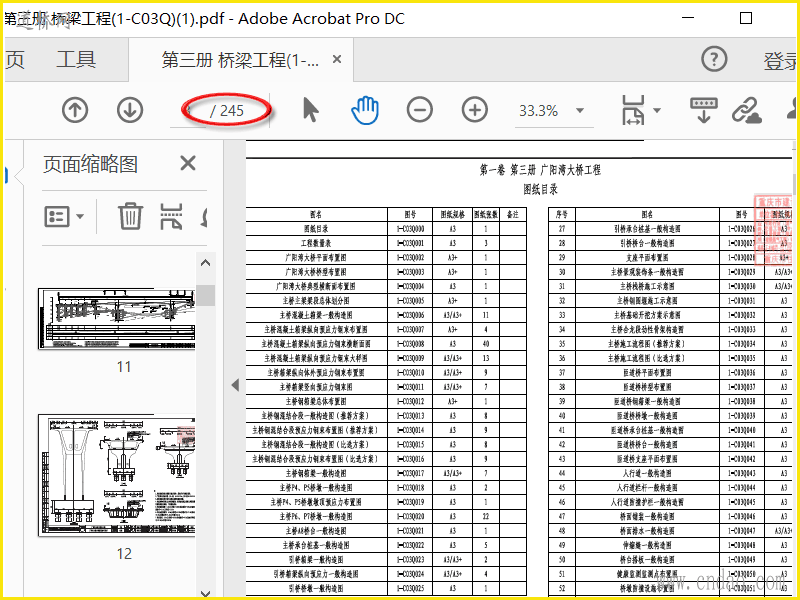Click thumbnail scrollbar up arrow
The width and height of the screenshot is (800, 600).
[x=206, y=263]
